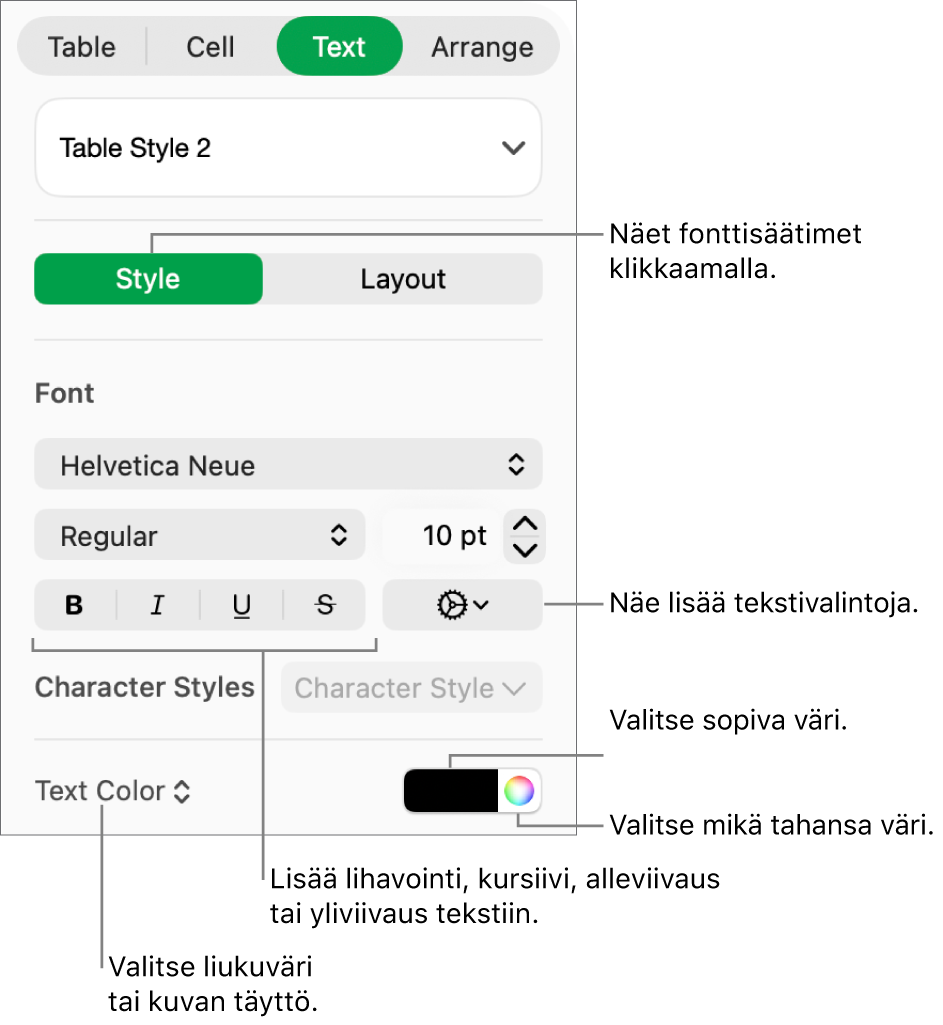This screenshot has height=1025, width=943.
Task: Open the Table Style 2 dropdown
Action: (288, 148)
